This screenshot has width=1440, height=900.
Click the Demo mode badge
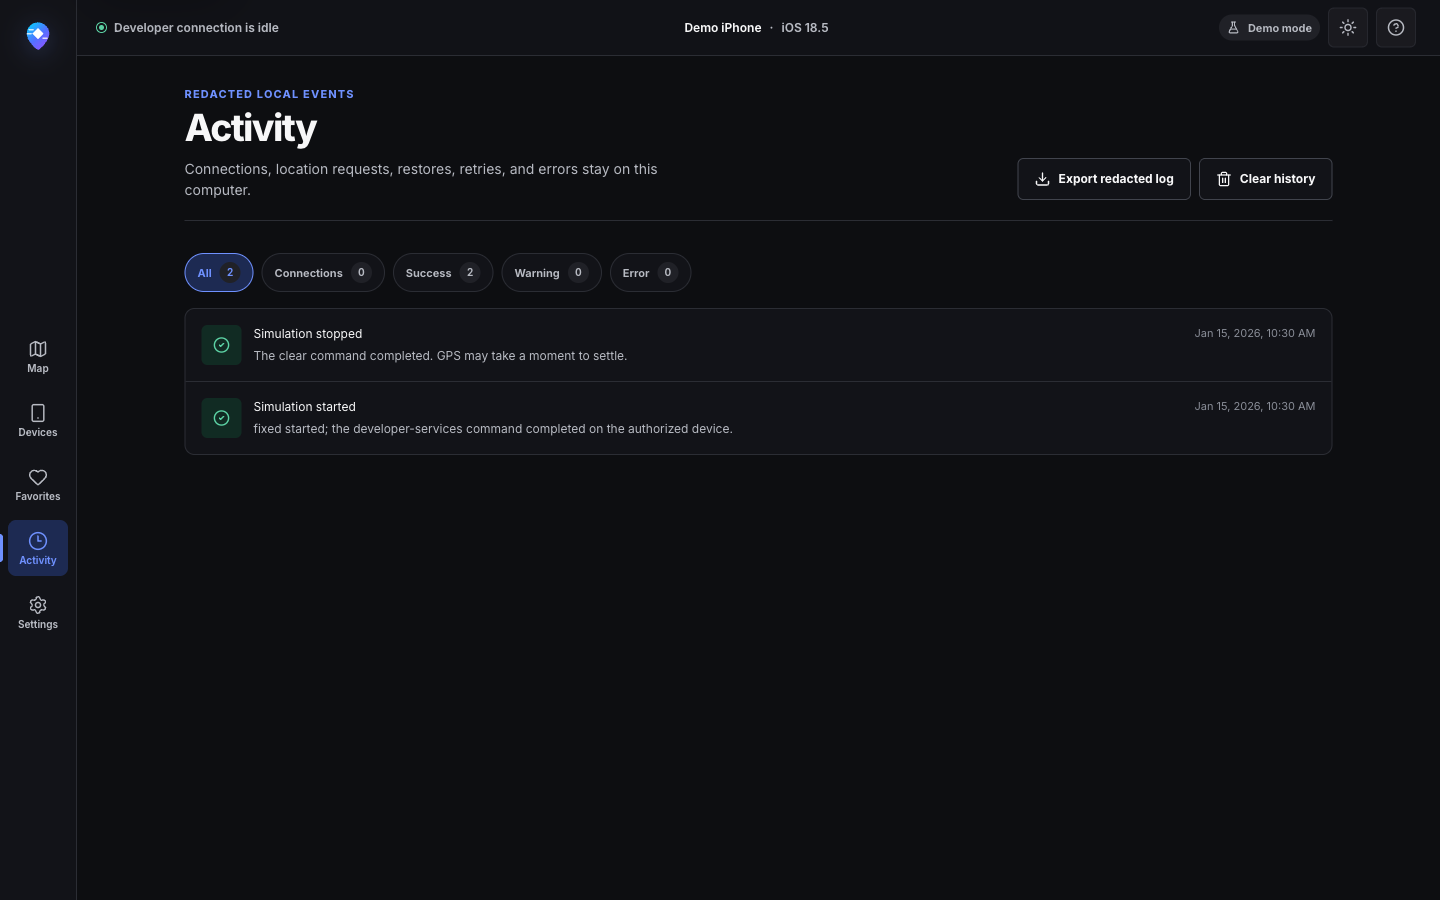(1269, 28)
